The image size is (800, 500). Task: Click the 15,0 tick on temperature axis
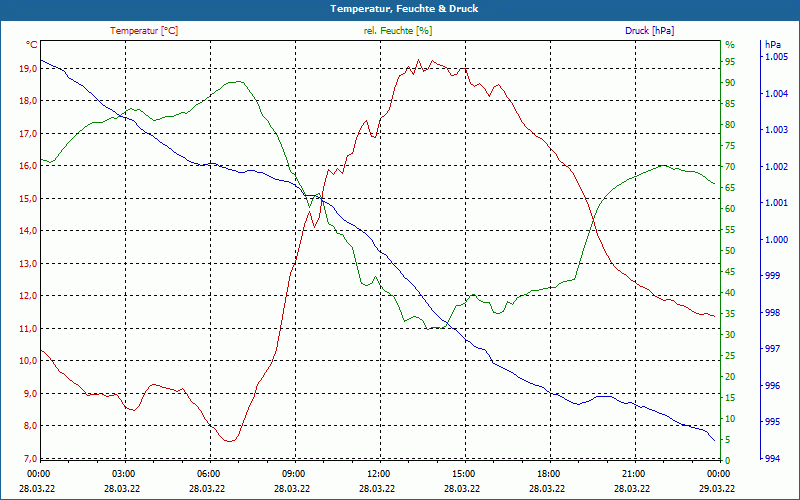[x=29, y=198]
